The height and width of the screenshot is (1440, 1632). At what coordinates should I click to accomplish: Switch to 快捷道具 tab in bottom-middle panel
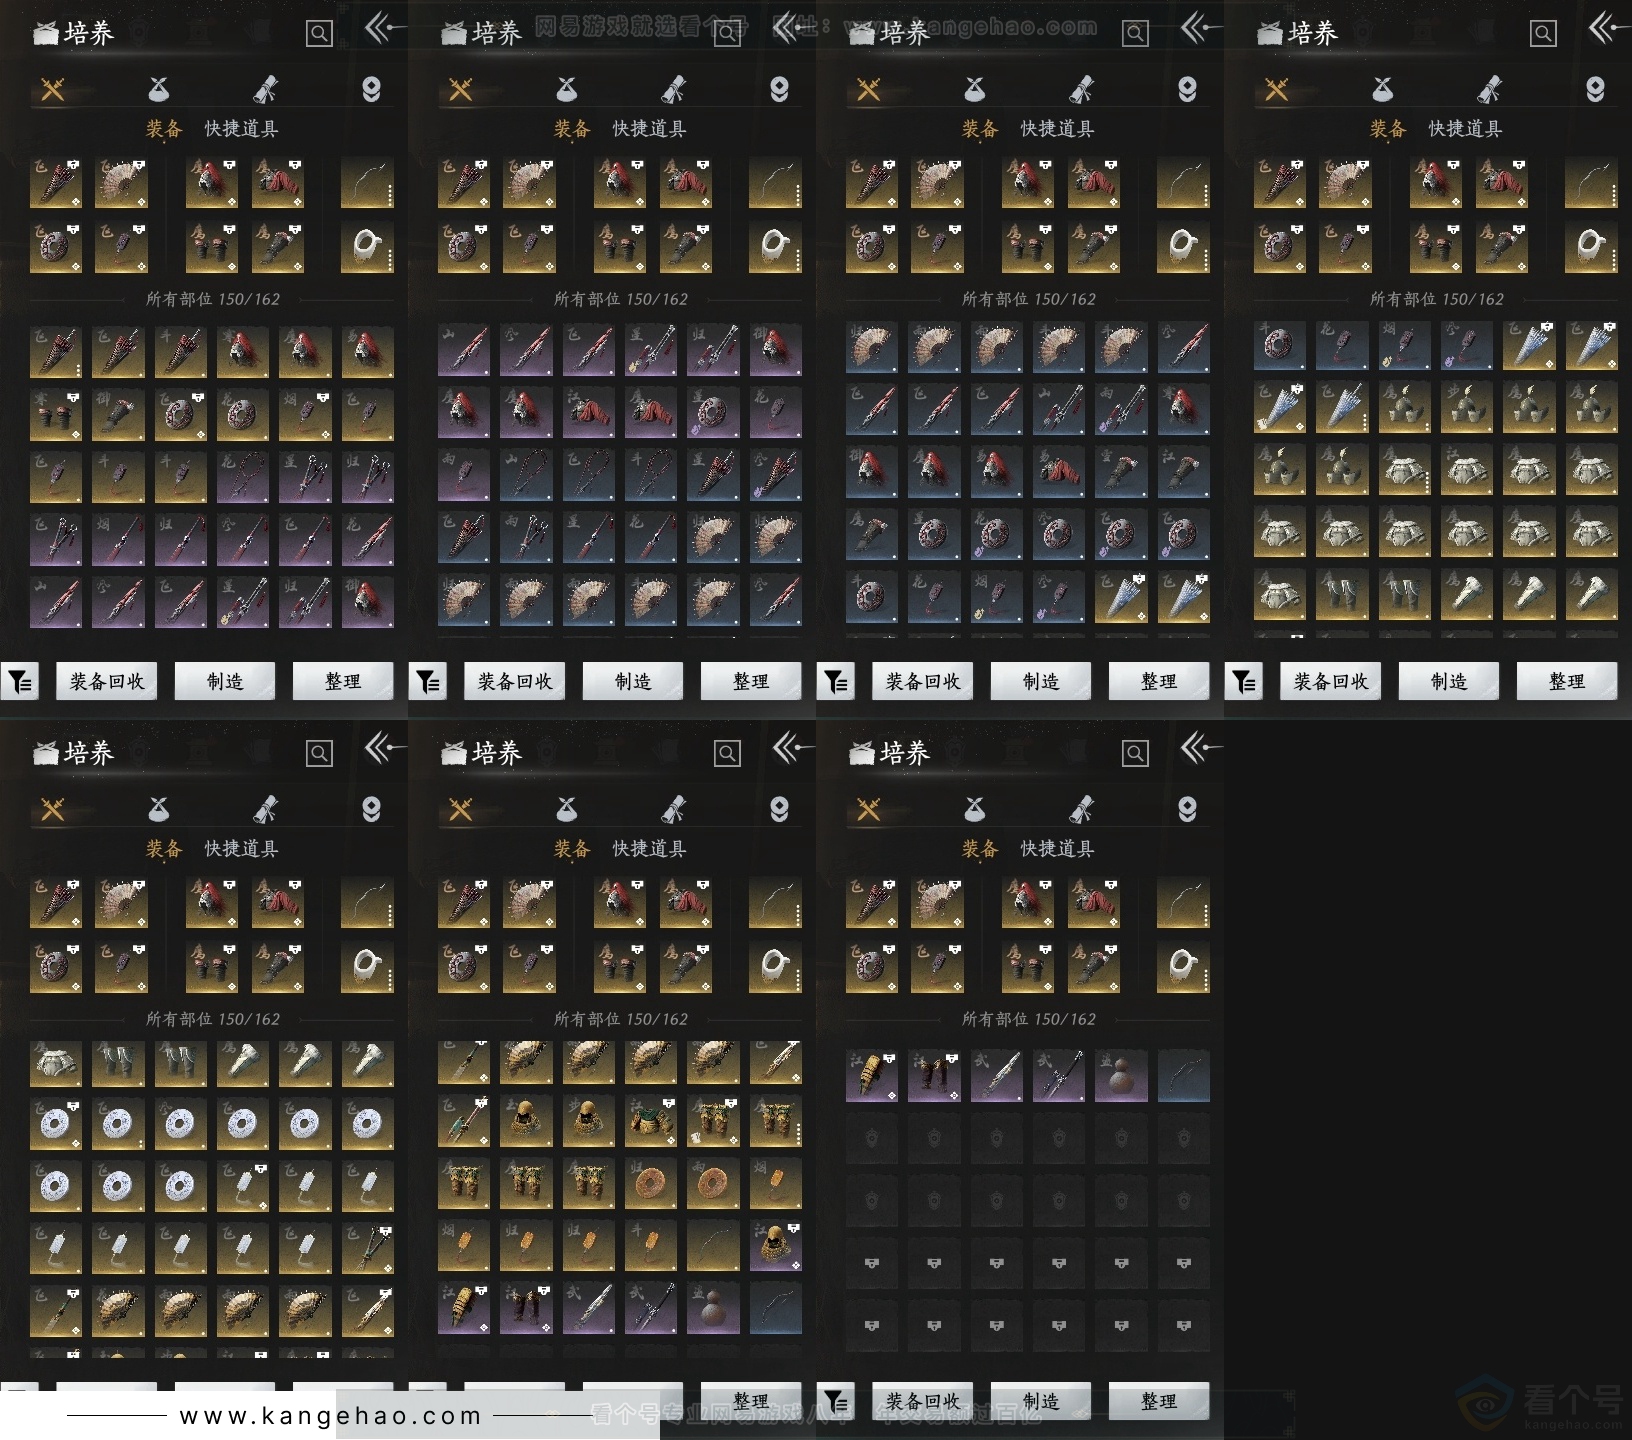649,849
